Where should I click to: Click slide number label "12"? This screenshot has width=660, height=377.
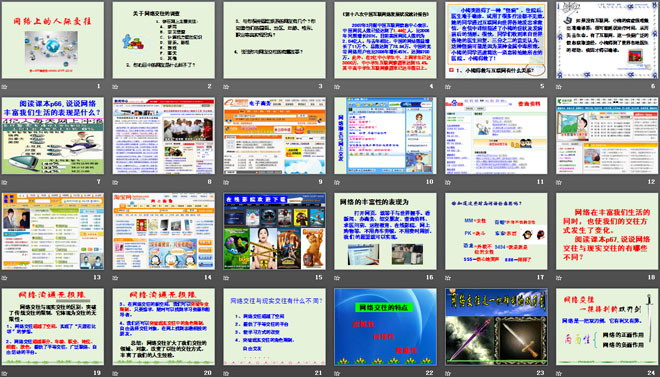click(652, 182)
